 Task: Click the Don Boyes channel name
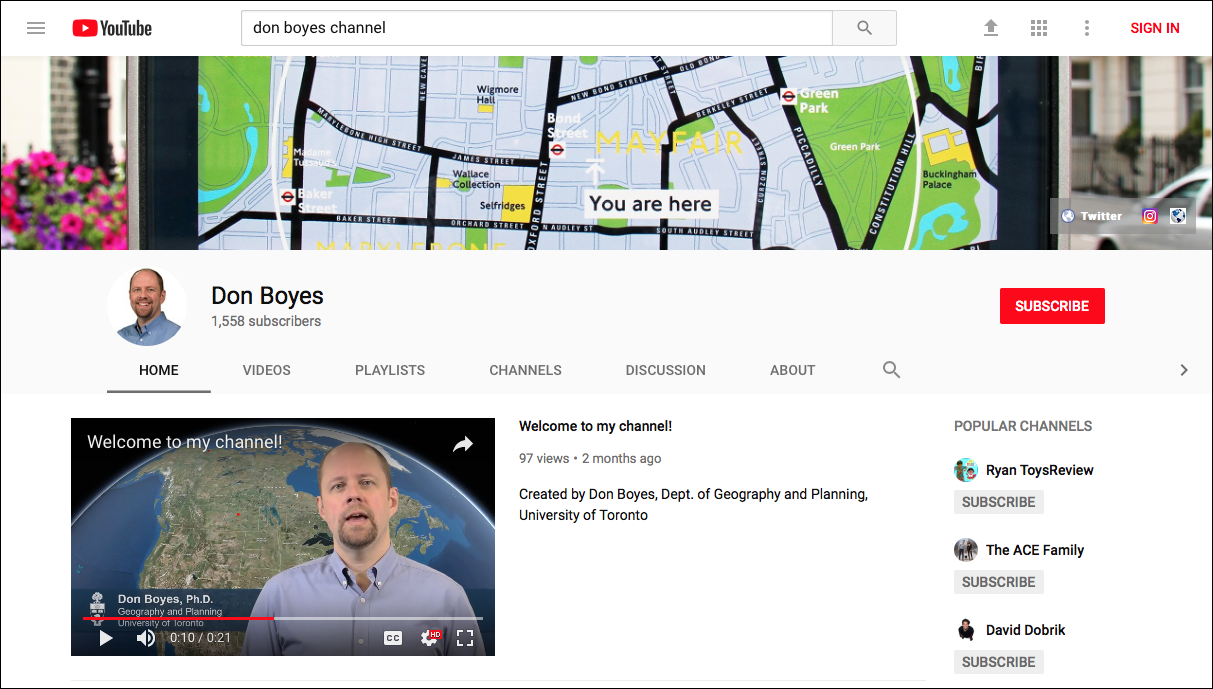pyautogui.click(x=267, y=296)
